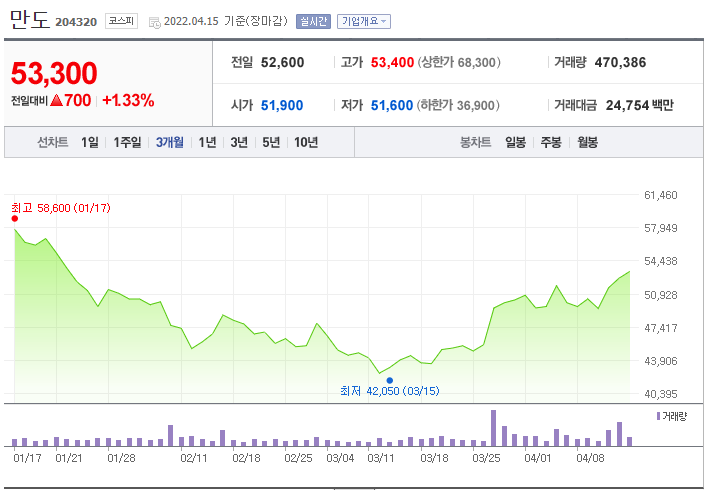The height and width of the screenshot is (490, 704).
Task: Toggle the 실시간 real-time button
Action: click(313, 21)
